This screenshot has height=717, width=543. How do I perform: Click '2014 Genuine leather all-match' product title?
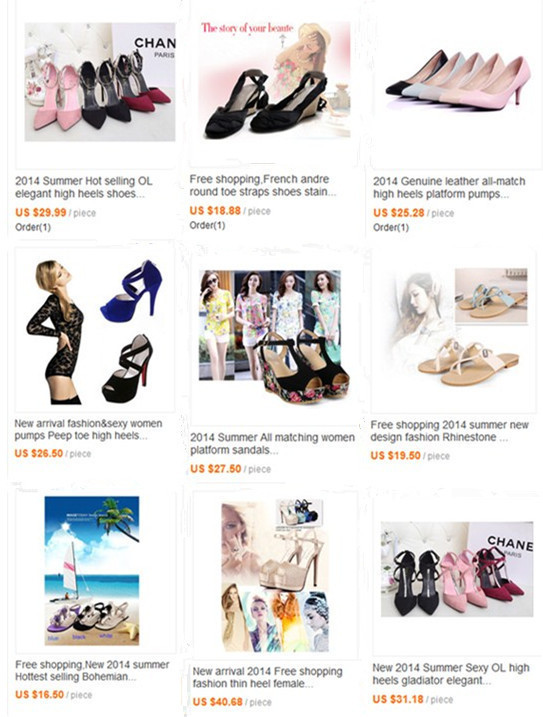pos(449,187)
